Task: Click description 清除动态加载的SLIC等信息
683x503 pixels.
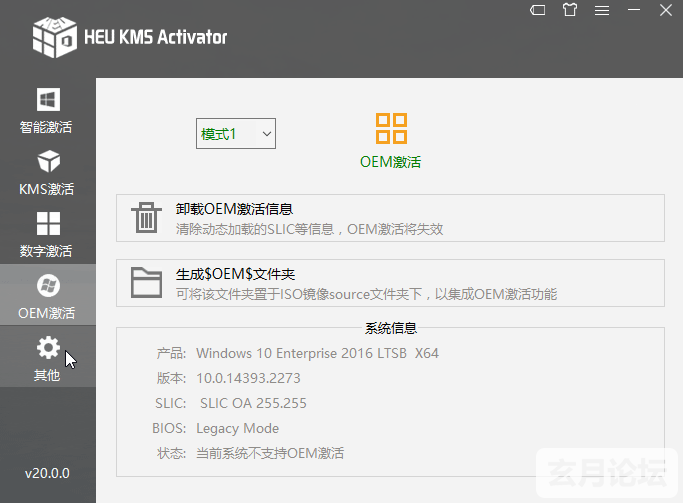Action: (x=255, y=229)
